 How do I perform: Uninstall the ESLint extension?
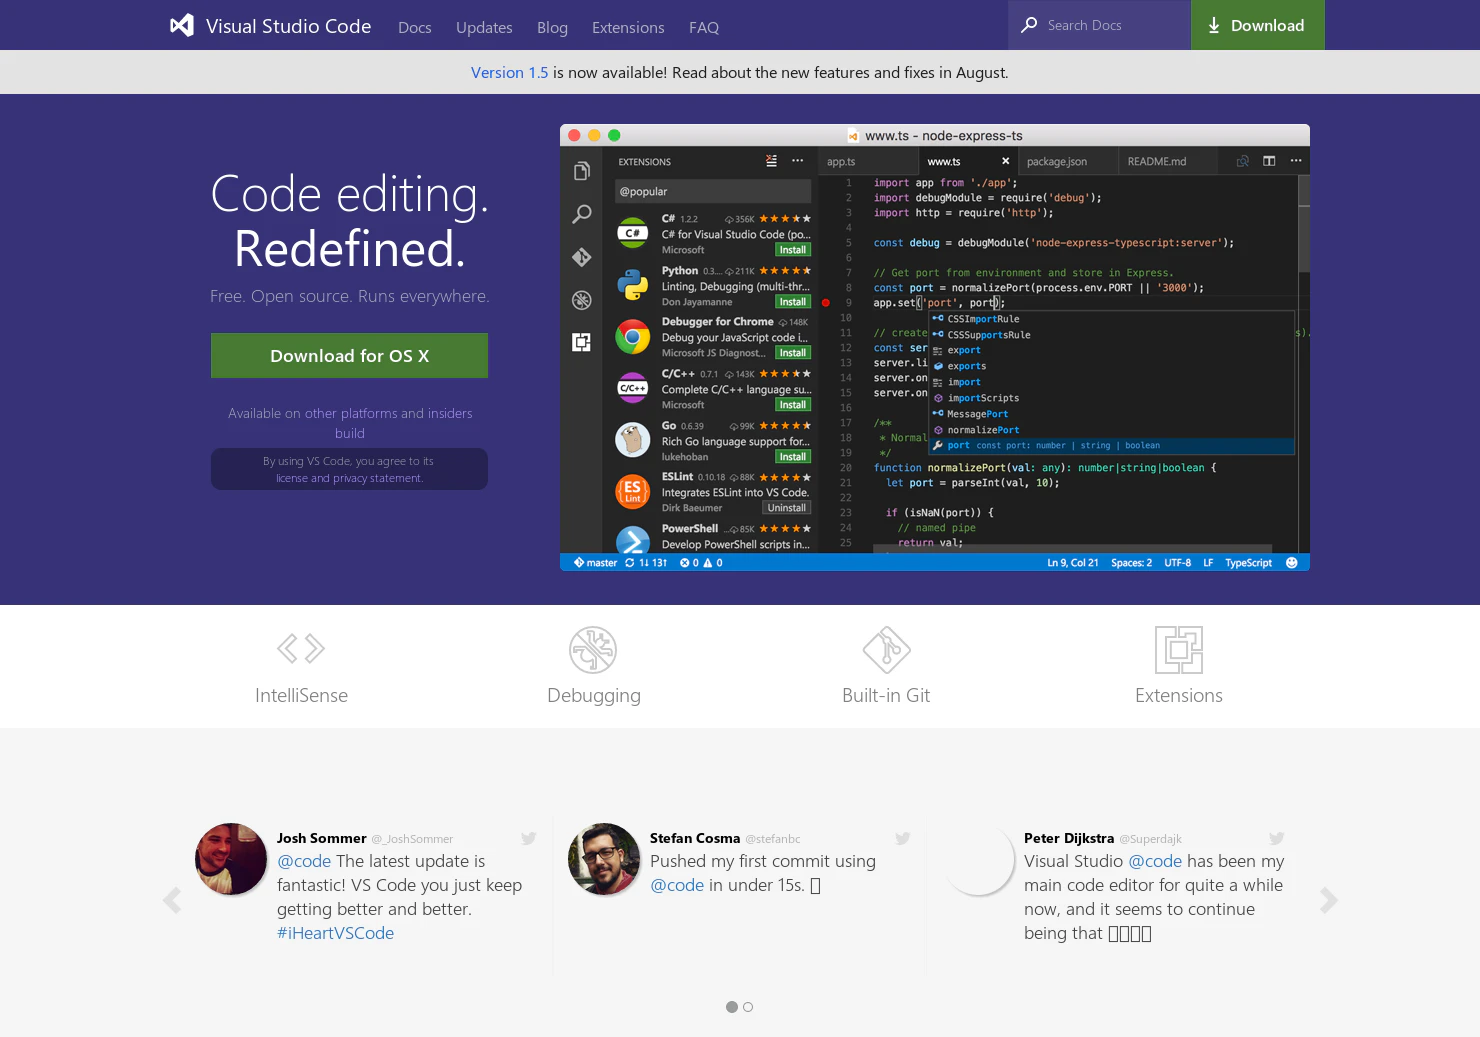tap(787, 508)
